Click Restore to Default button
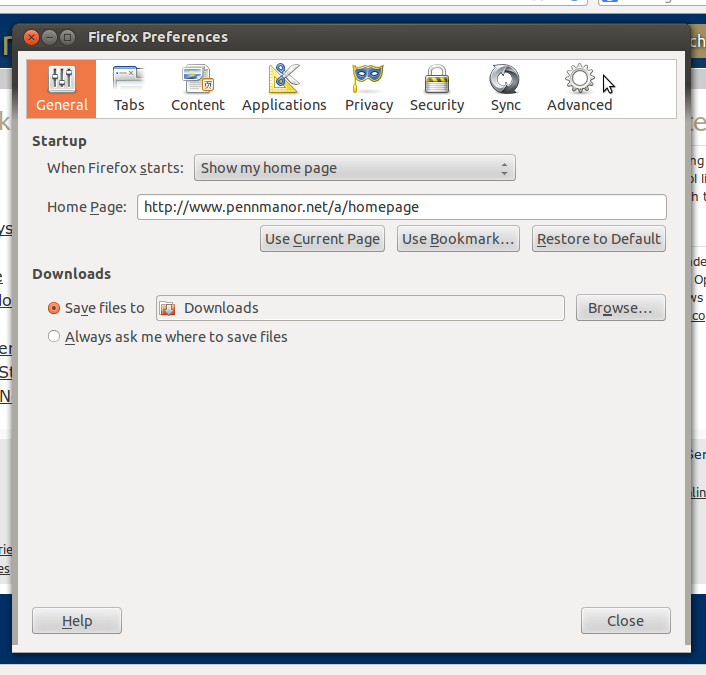 click(598, 239)
